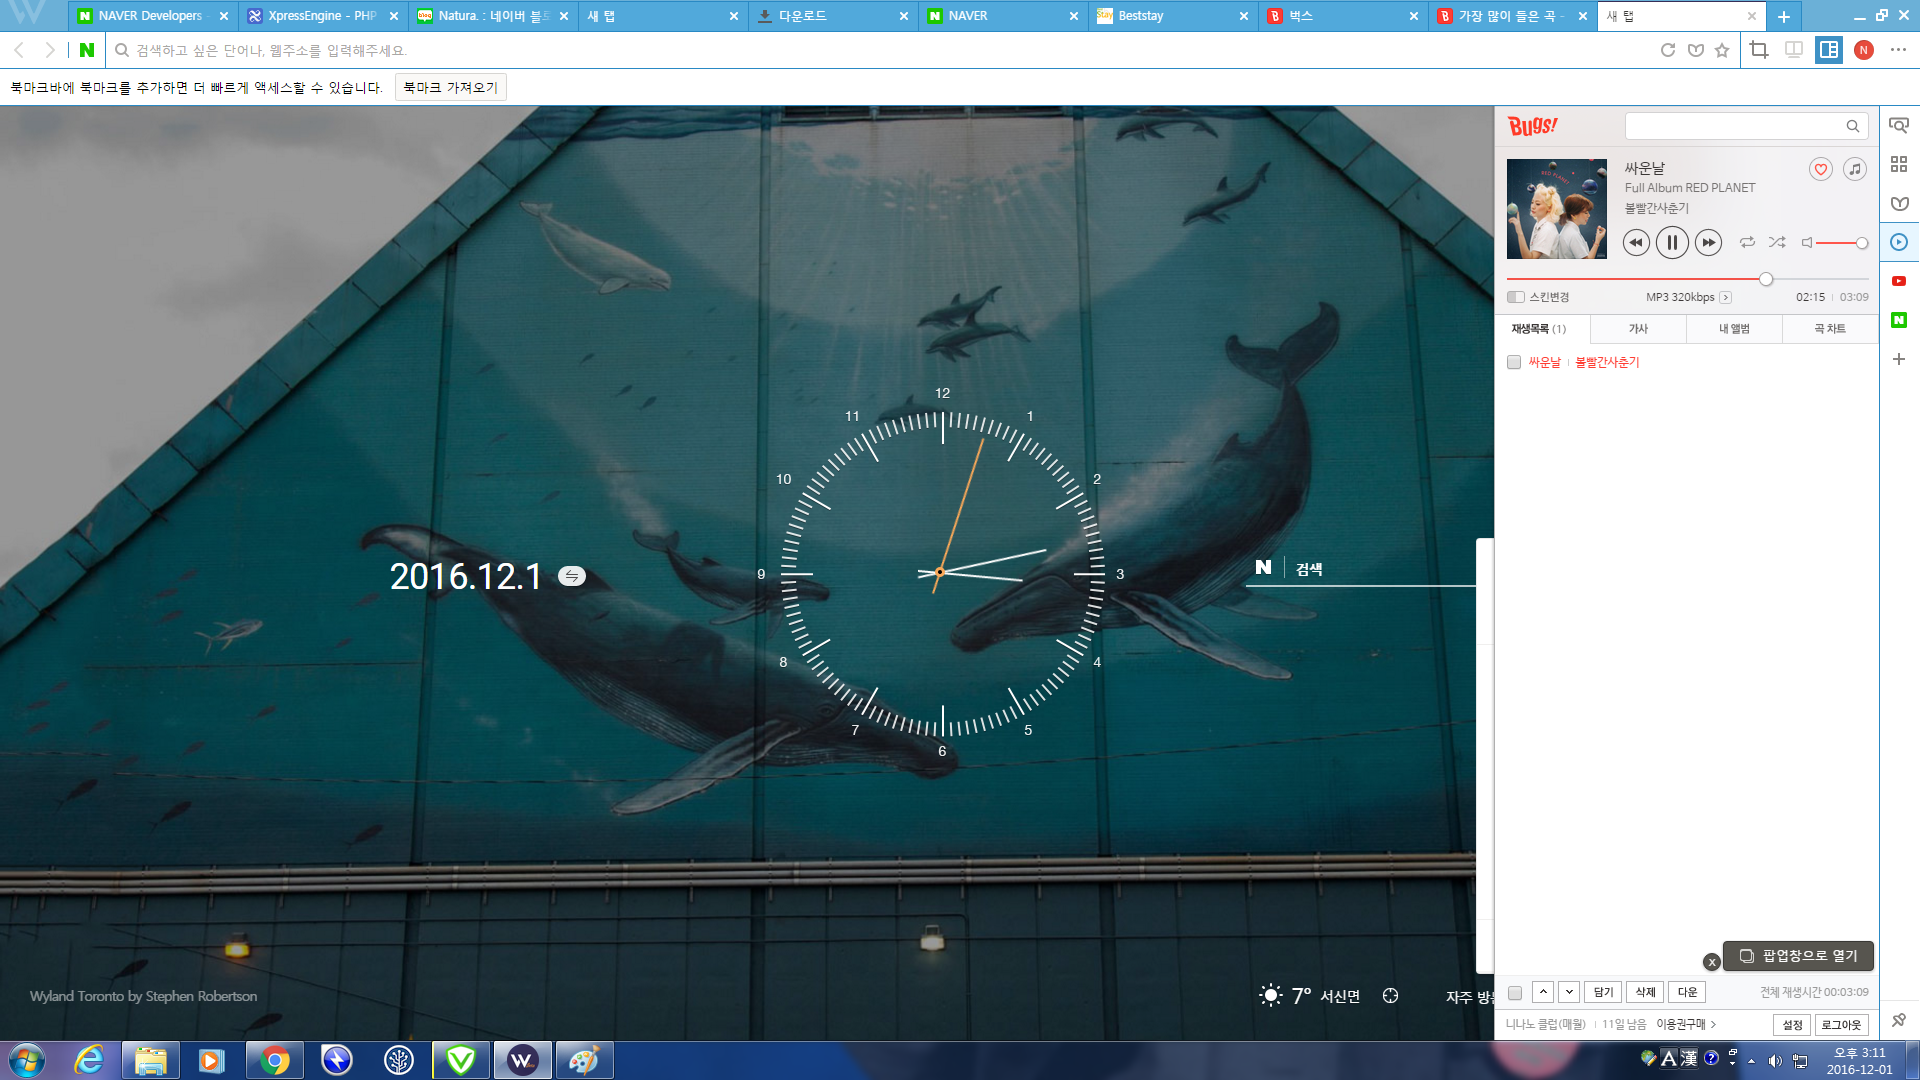Click the weather location target icon

coord(1390,996)
